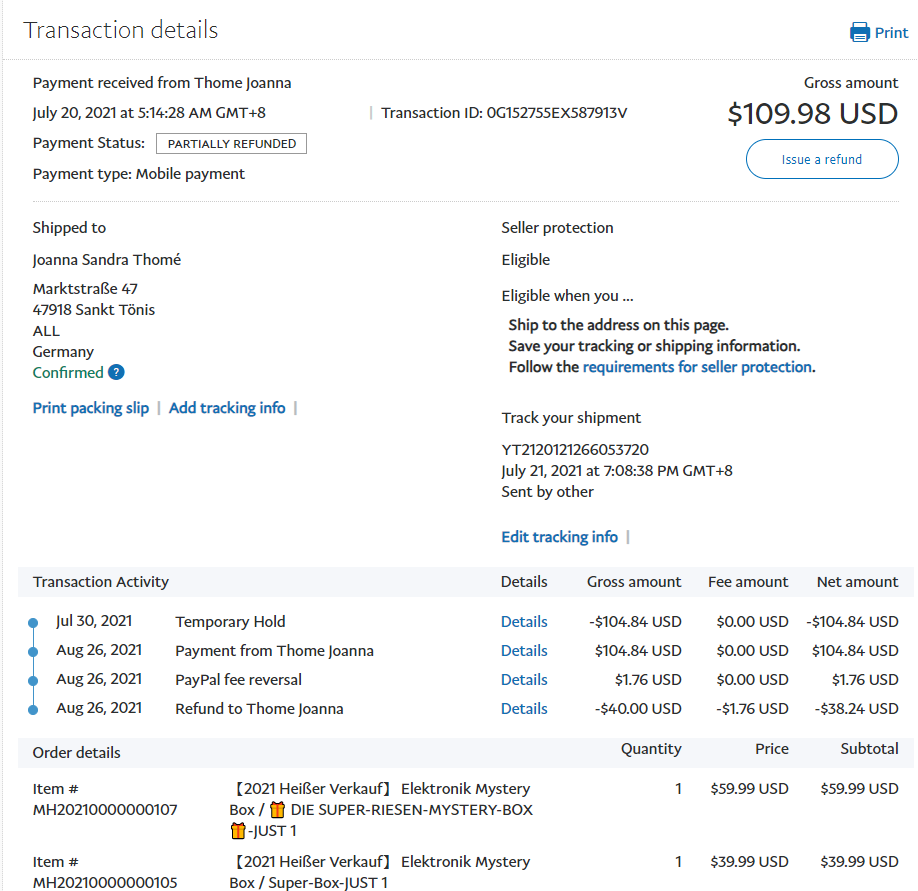Click Edit tracking info link

coord(559,537)
